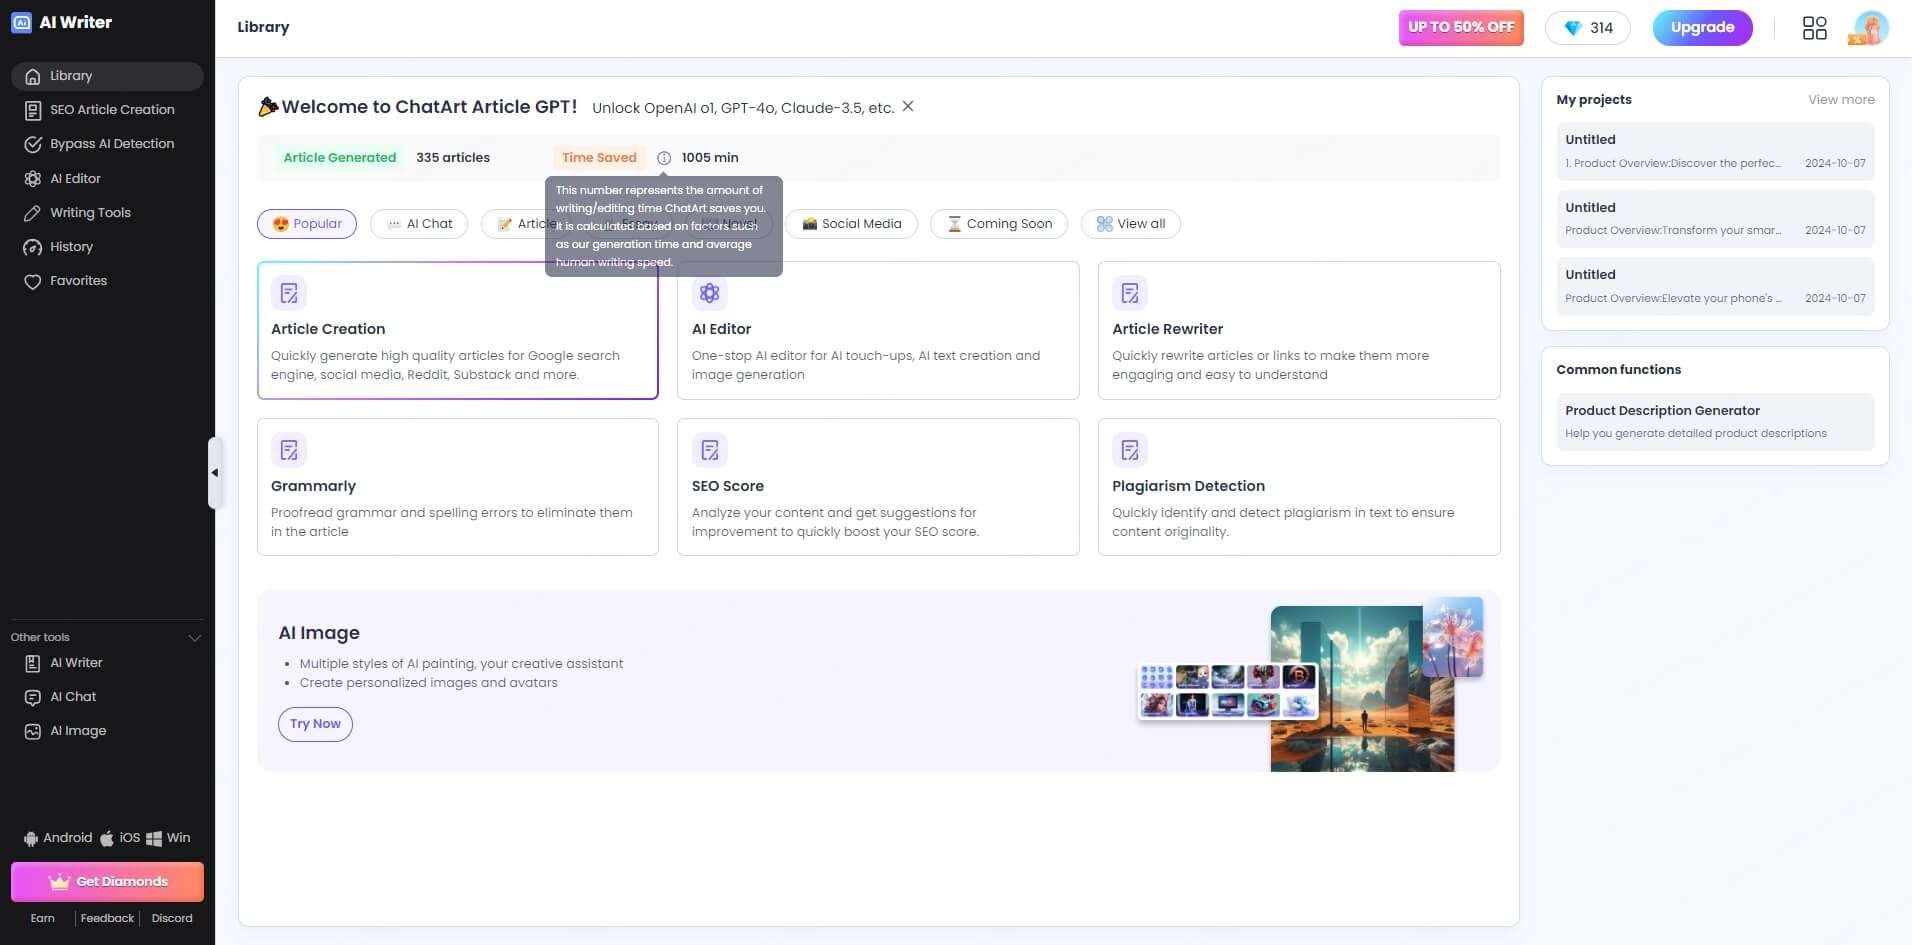Select the Social Media category tab
The image size is (1912, 945).
pyautogui.click(x=851, y=224)
